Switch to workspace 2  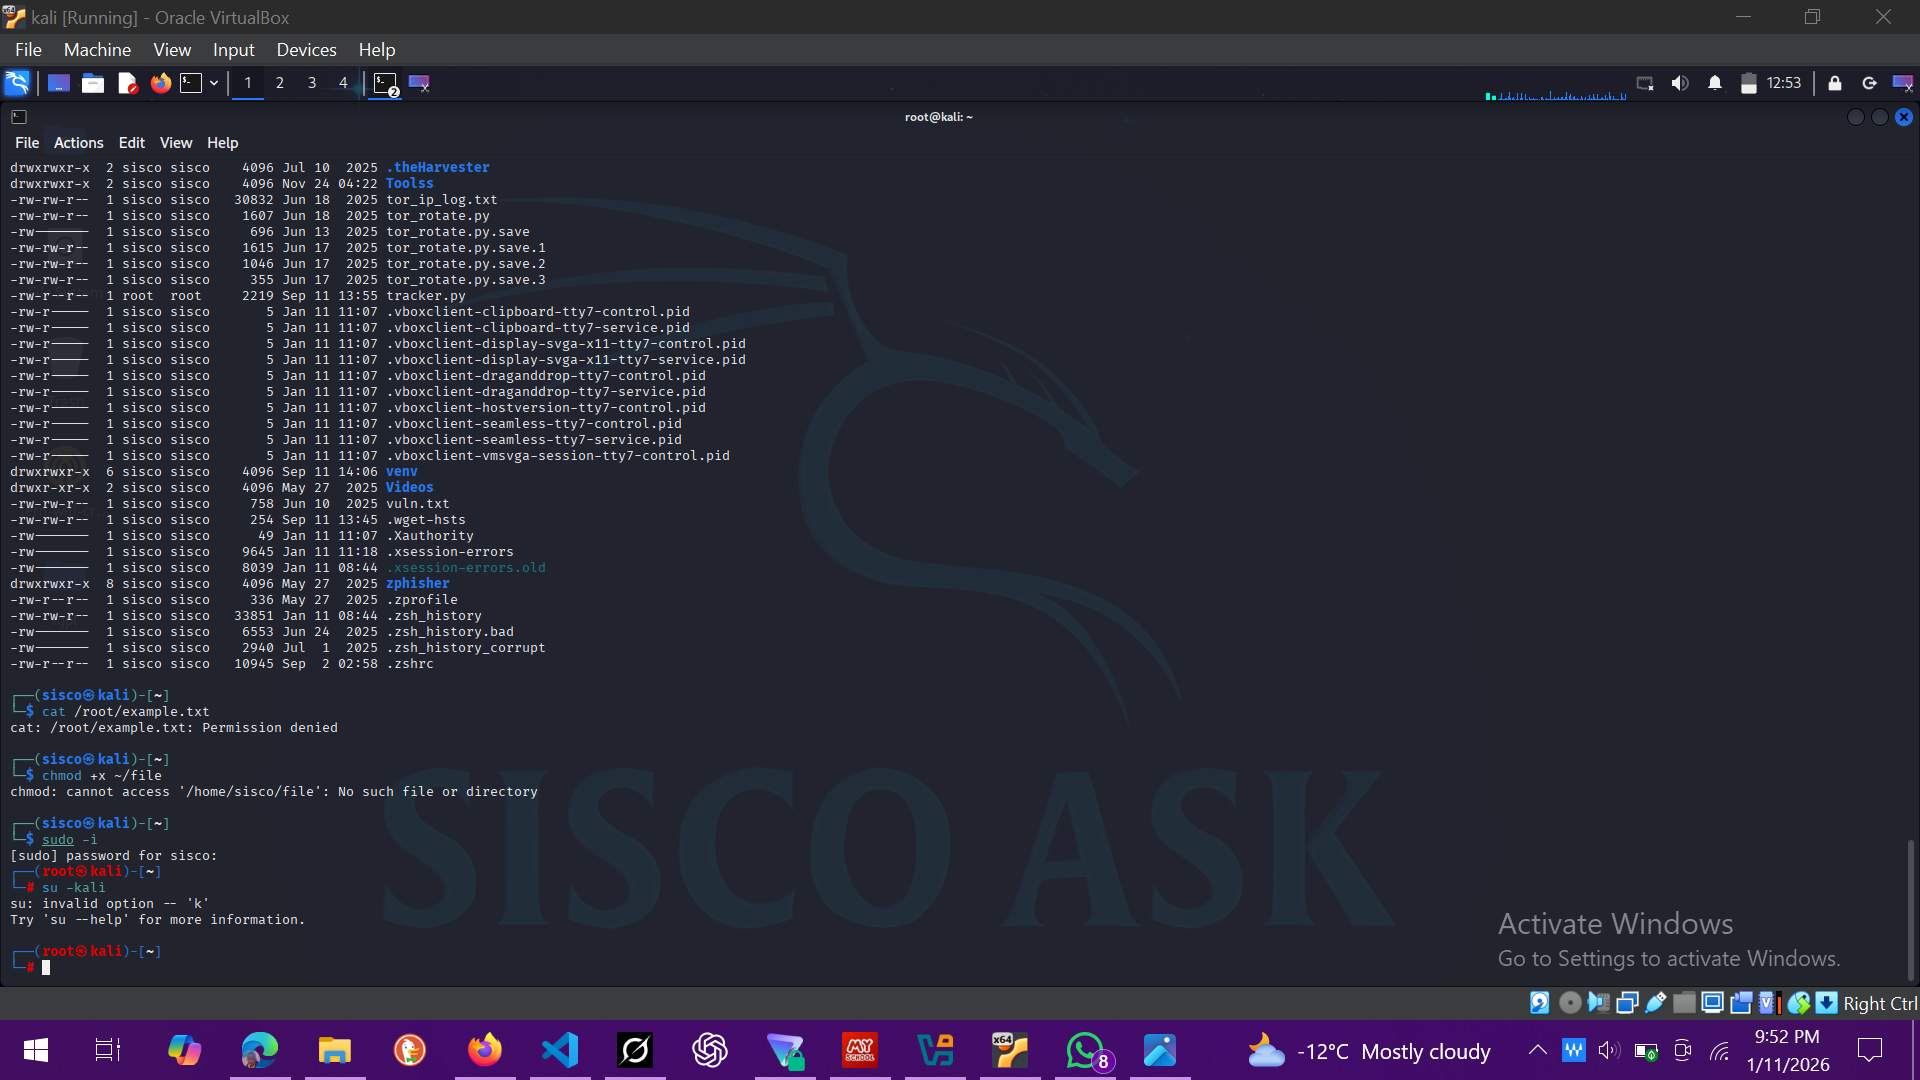pos(280,83)
